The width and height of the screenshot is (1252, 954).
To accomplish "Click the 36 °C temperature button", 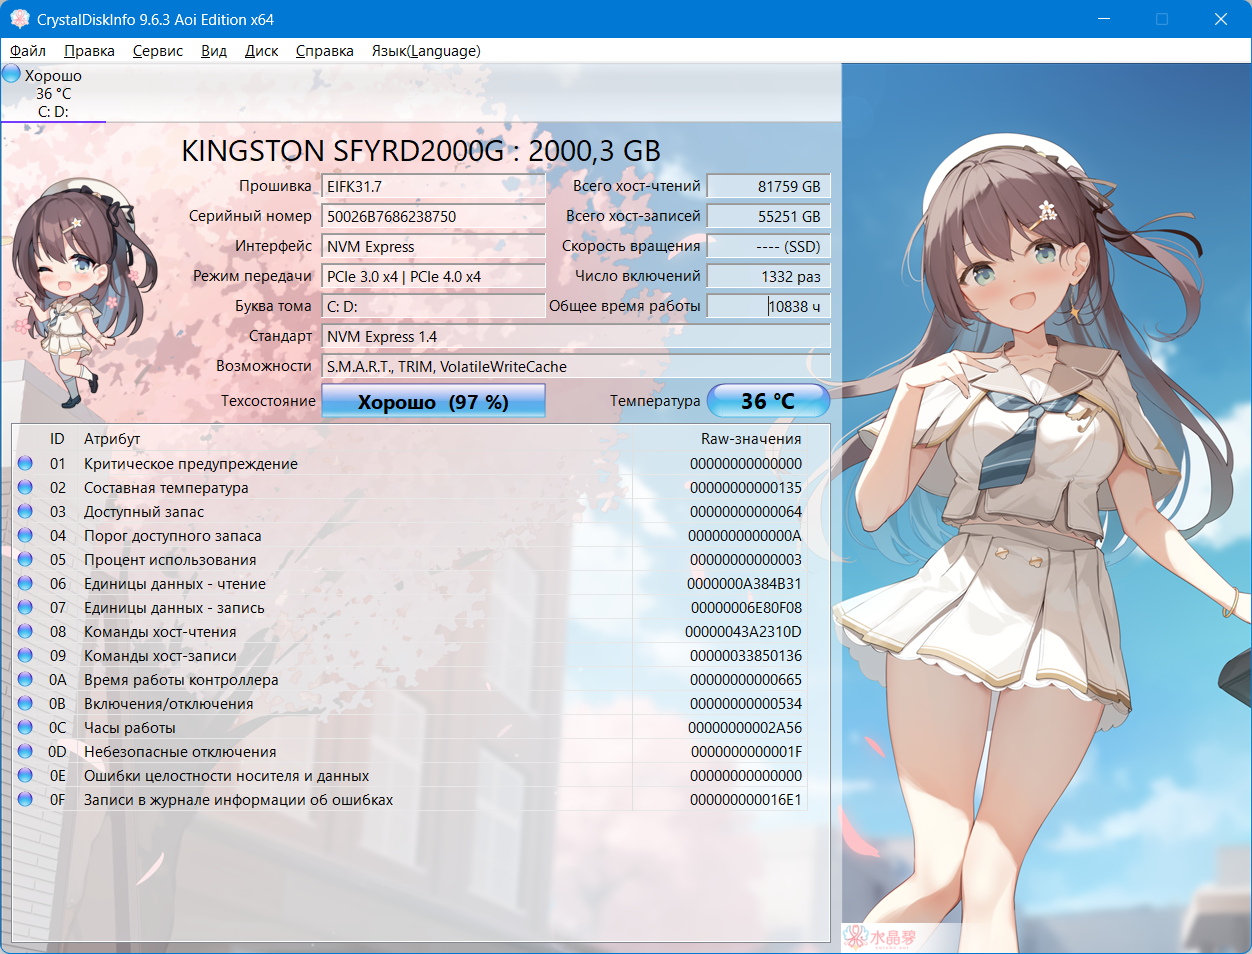I will click(x=768, y=401).
